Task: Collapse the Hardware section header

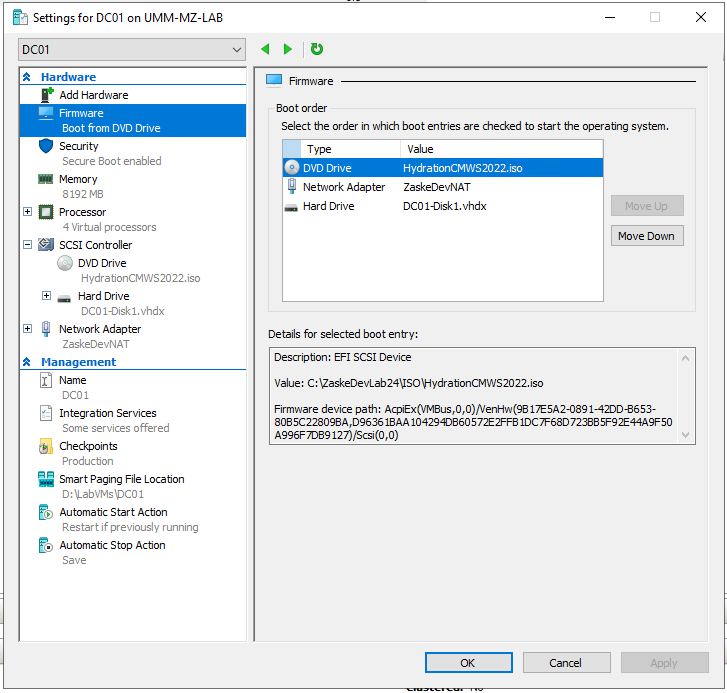Action: pos(27,77)
